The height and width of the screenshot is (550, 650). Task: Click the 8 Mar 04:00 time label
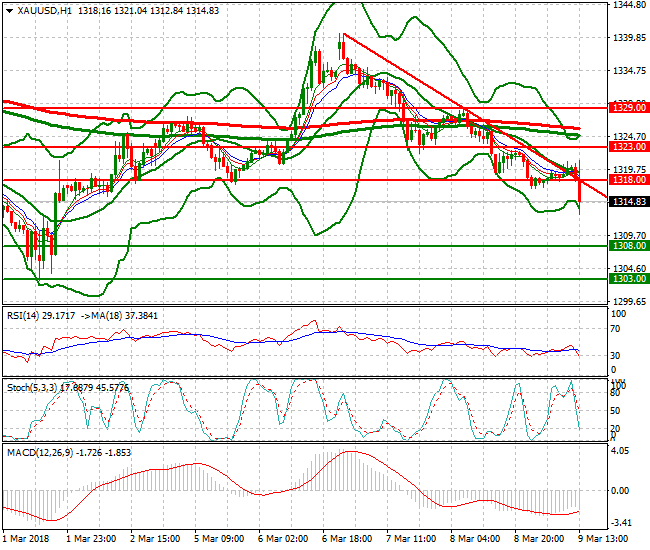[x=475, y=539]
